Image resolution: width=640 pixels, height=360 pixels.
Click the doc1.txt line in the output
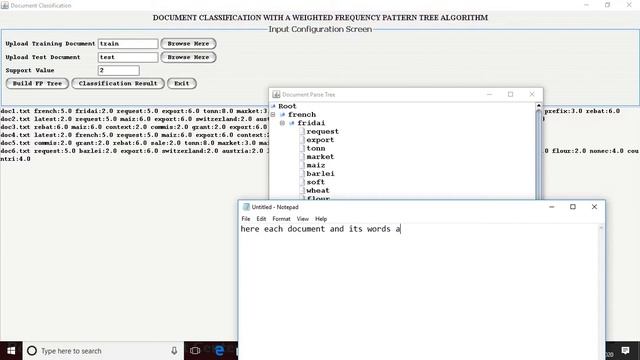[134, 111]
